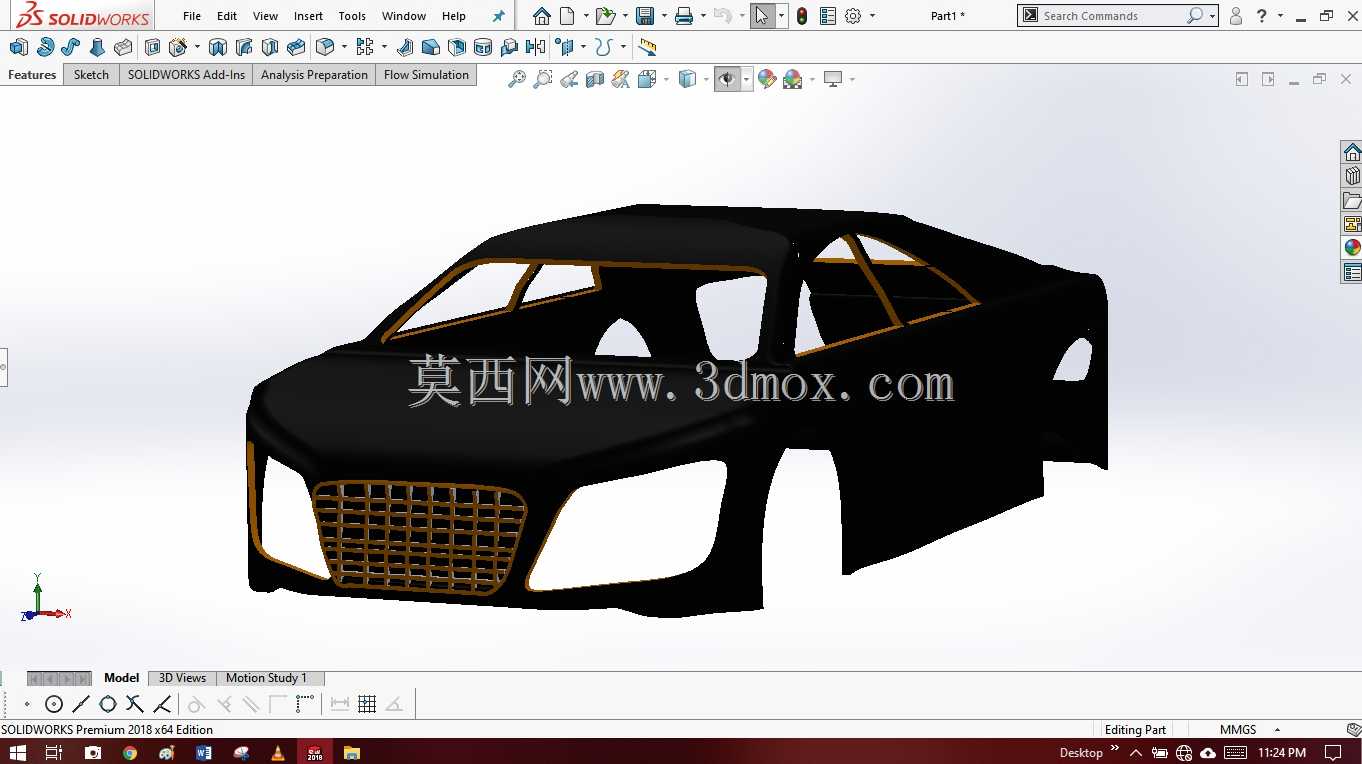Expand the Options gear dropdown arrow
This screenshot has height=764, width=1362.
pos(872,16)
